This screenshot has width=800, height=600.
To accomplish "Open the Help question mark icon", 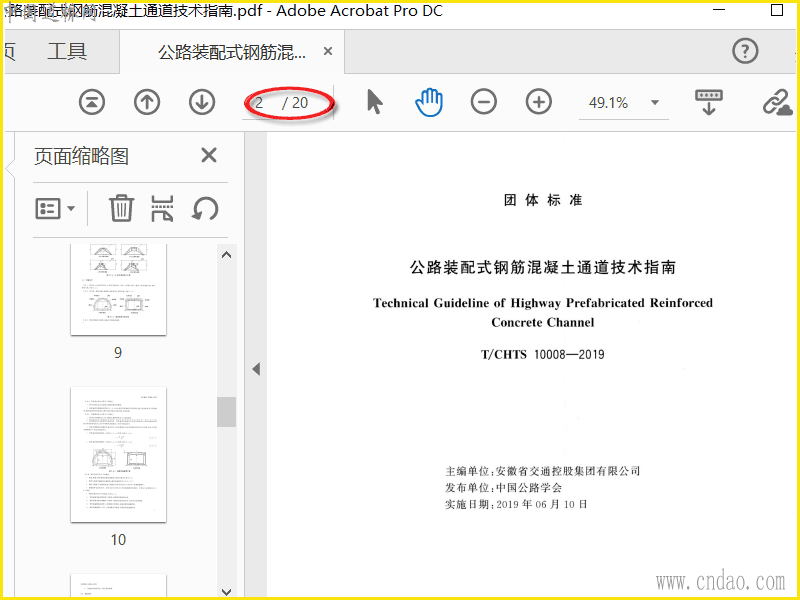I will tap(745, 51).
